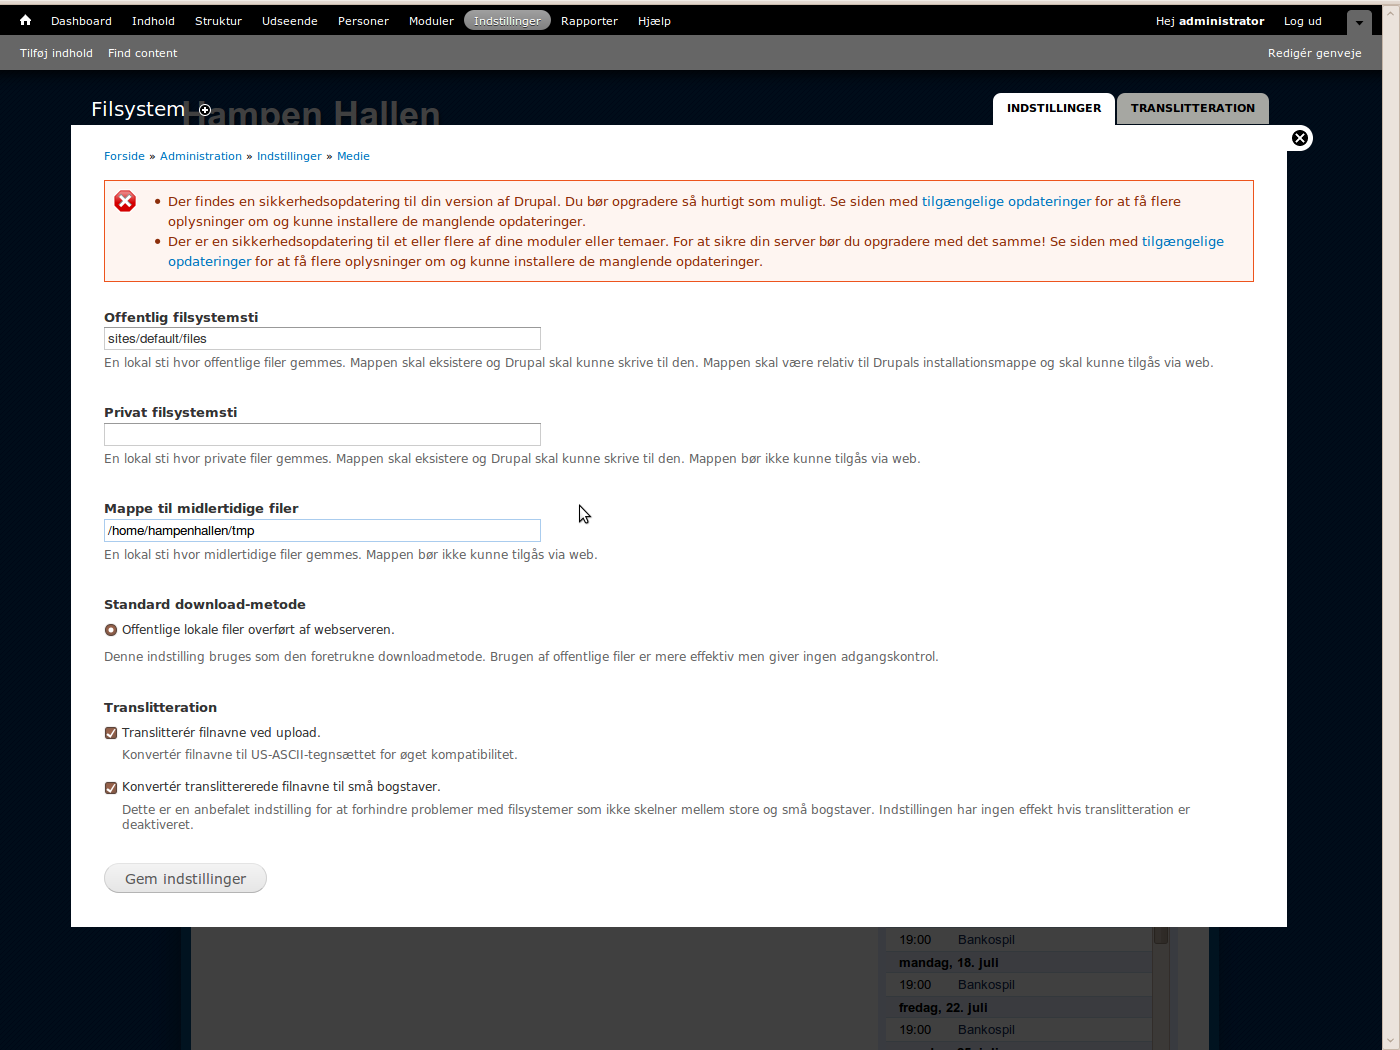This screenshot has width=1400, height=1050.
Task: Switch to the Indstillinger tab
Action: 1054,109
